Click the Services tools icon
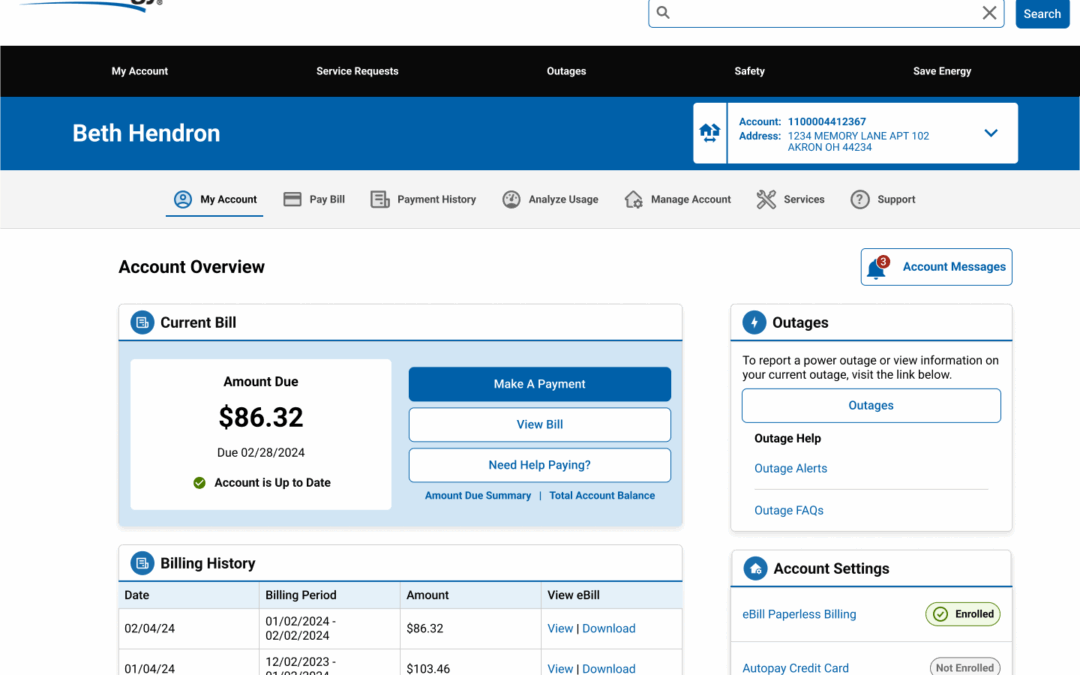The image size is (1080, 675). [766, 199]
